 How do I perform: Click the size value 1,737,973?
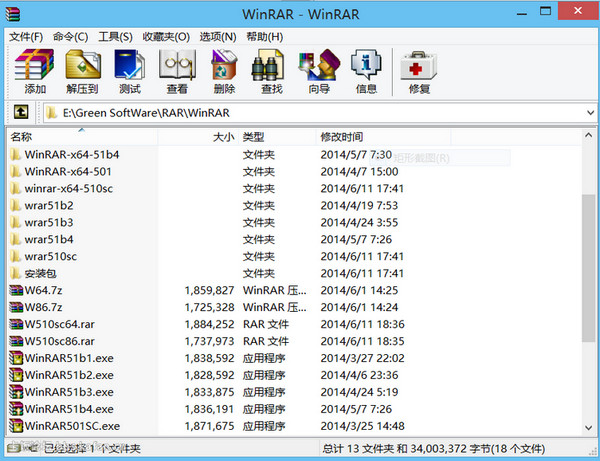pyautogui.click(x=209, y=341)
